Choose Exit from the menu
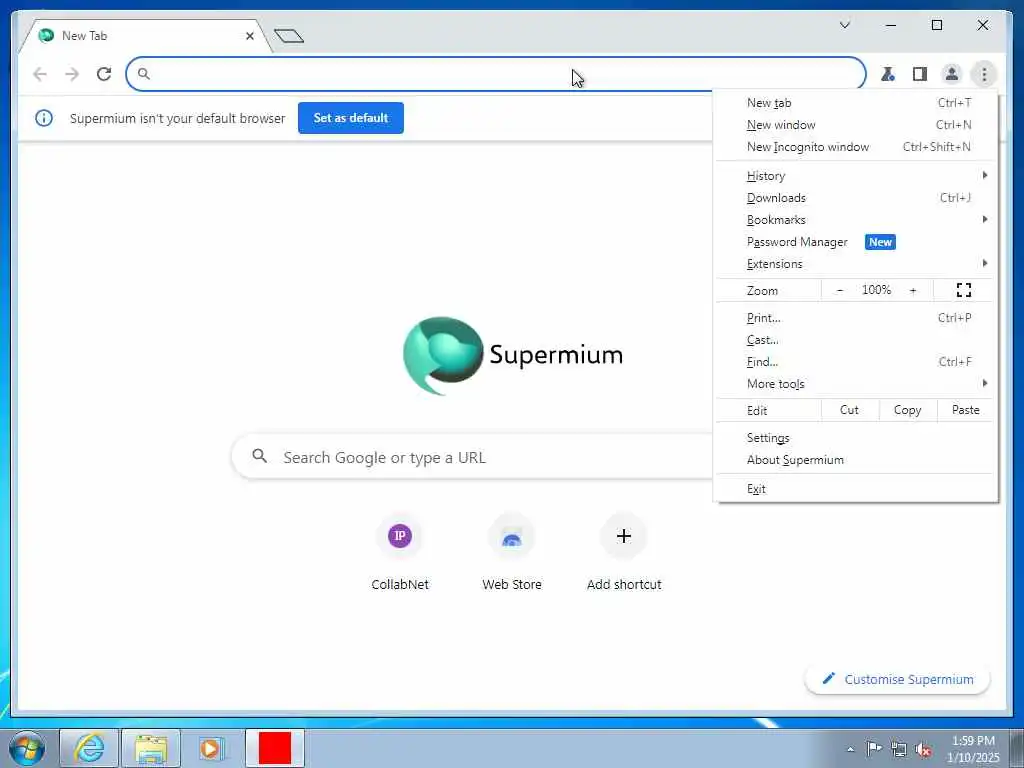This screenshot has width=1024, height=768. point(856,489)
